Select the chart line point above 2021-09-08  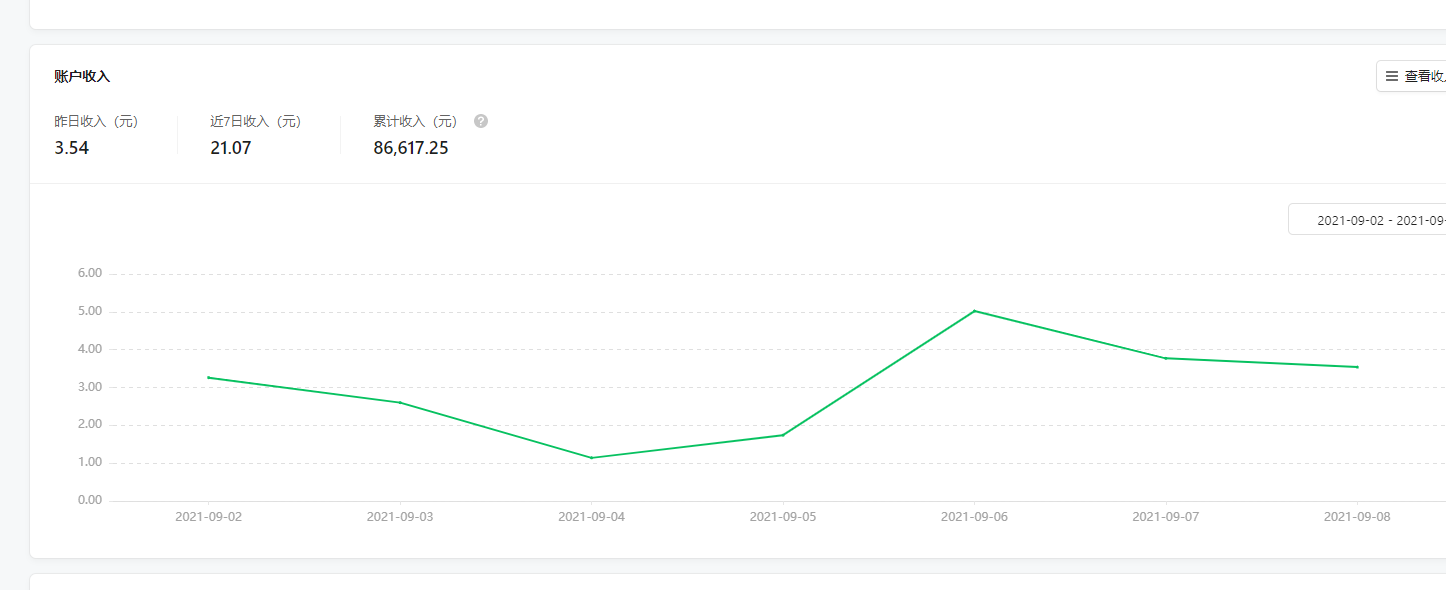(x=1357, y=367)
